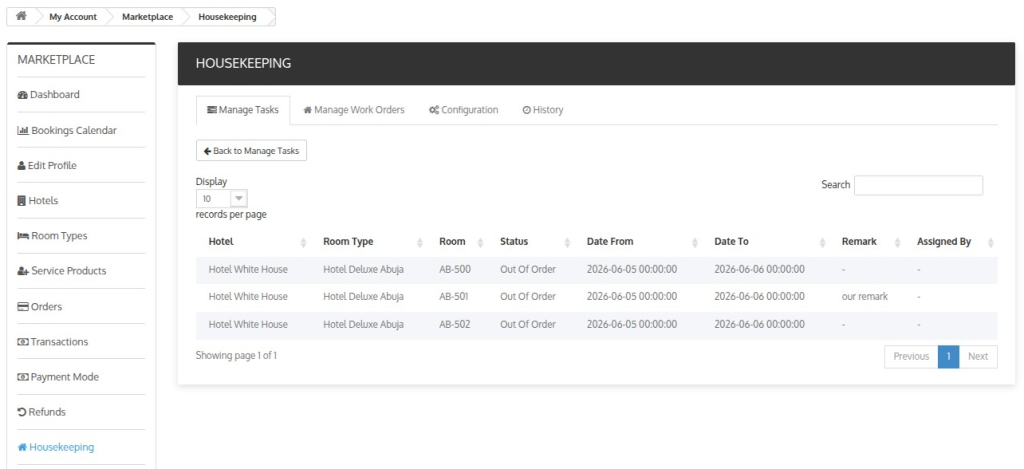
Task: Sort by Hotel column arrows
Action: tap(303, 242)
